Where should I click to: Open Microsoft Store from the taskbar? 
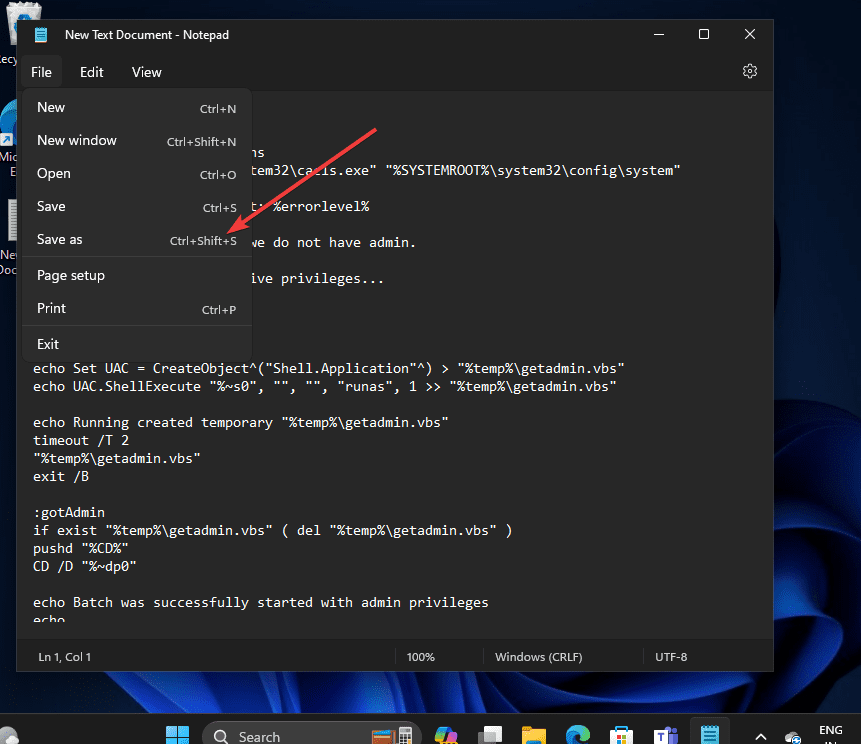(622, 735)
